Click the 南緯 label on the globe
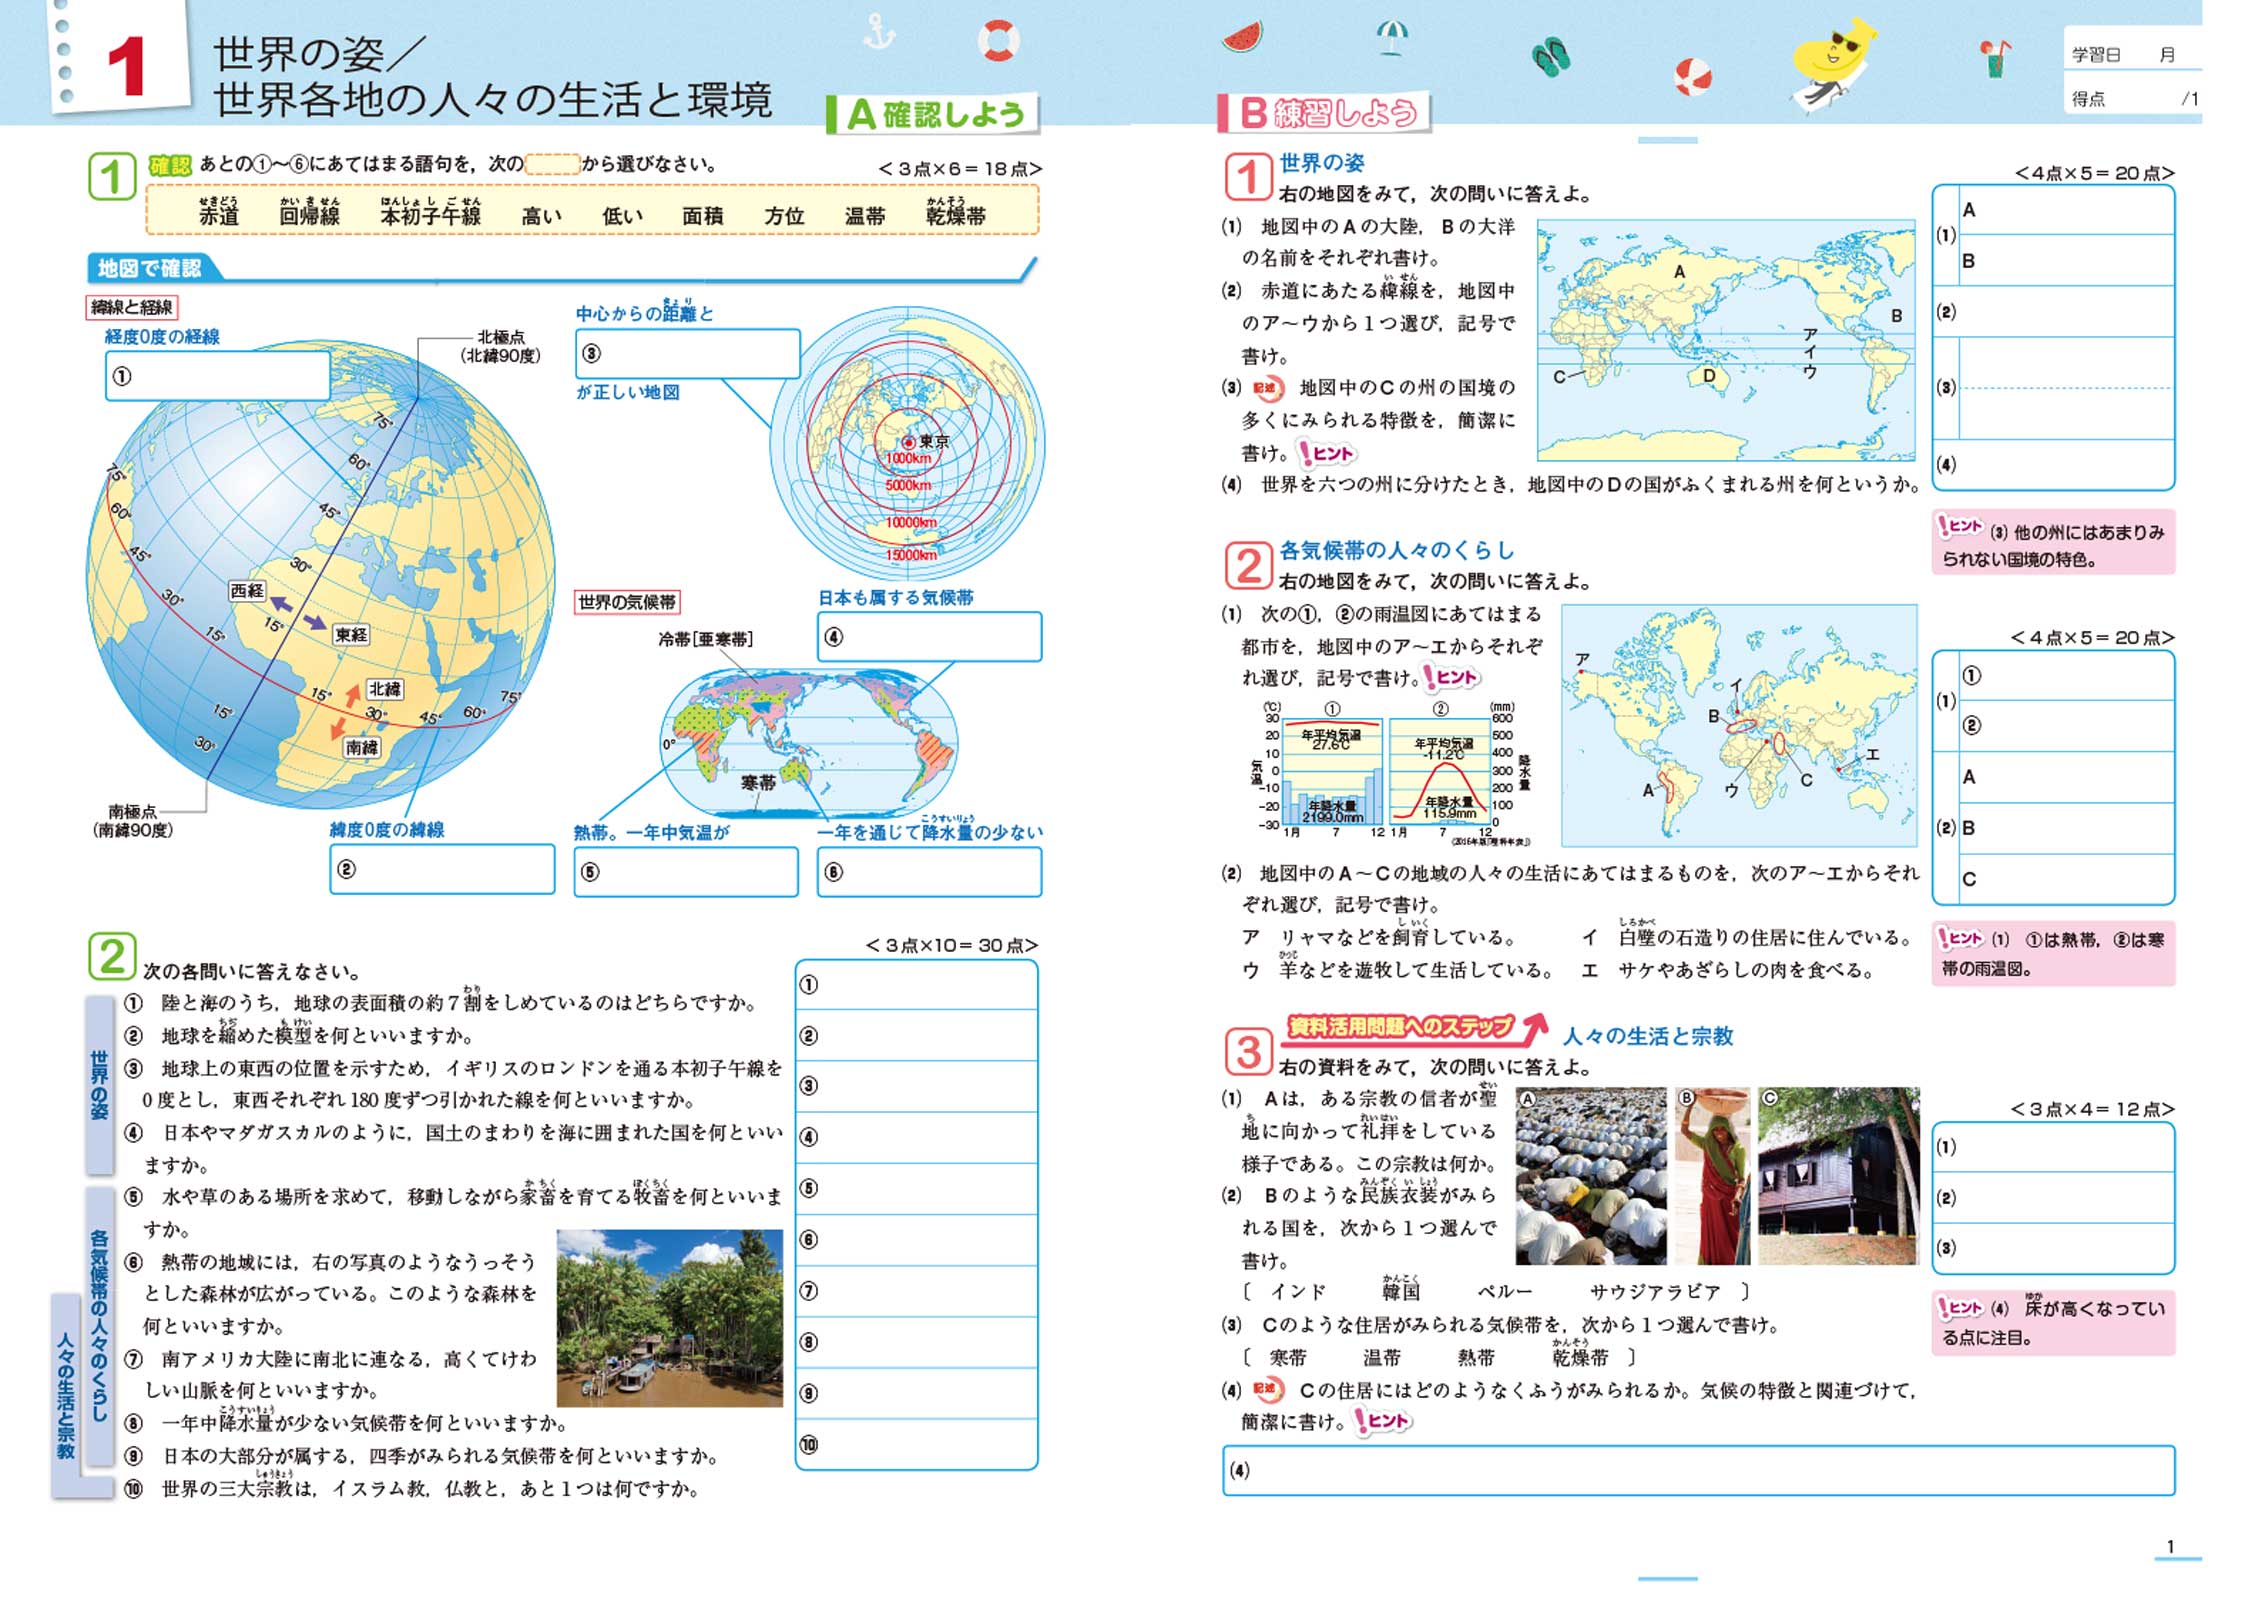 tap(362, 748)
